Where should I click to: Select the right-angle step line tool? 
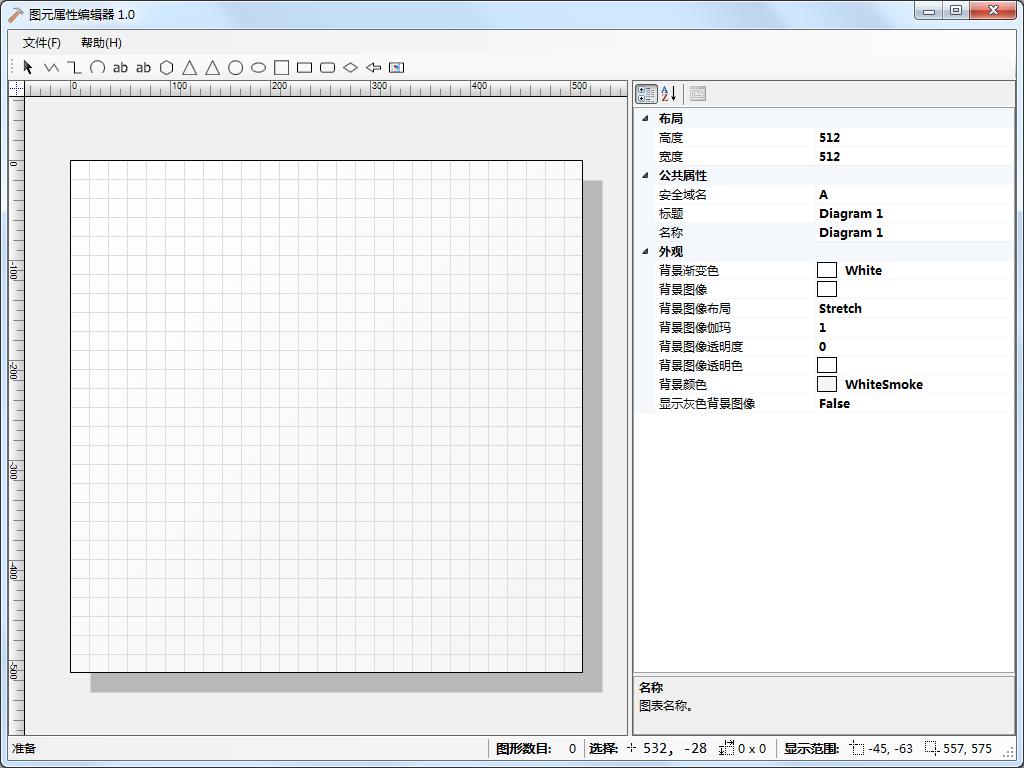74,67
